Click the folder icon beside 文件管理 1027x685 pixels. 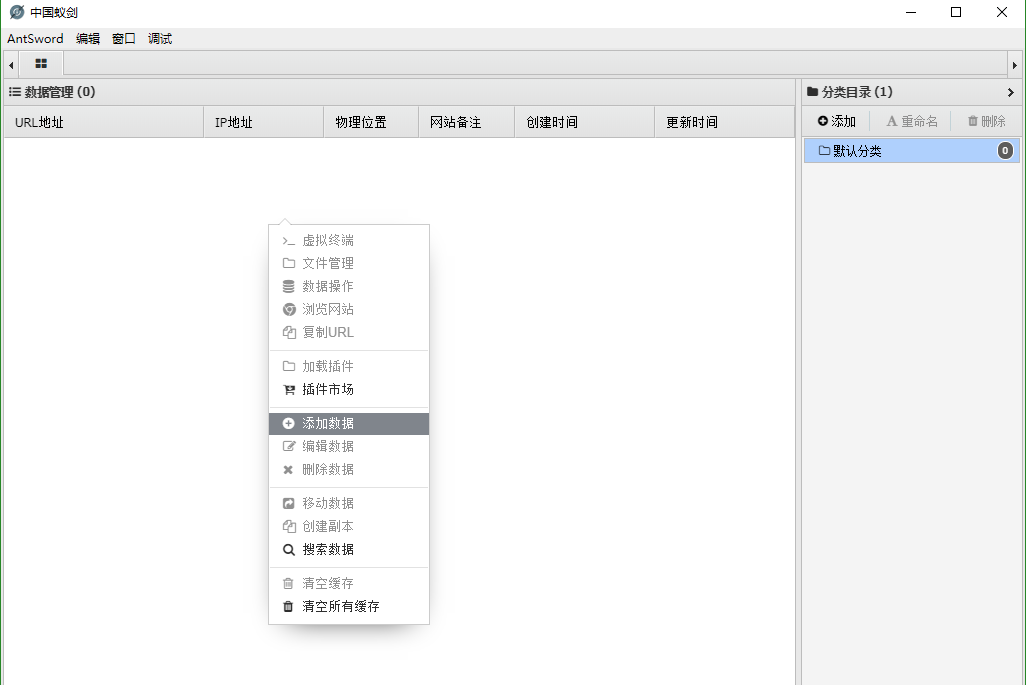tap(288, 263)
